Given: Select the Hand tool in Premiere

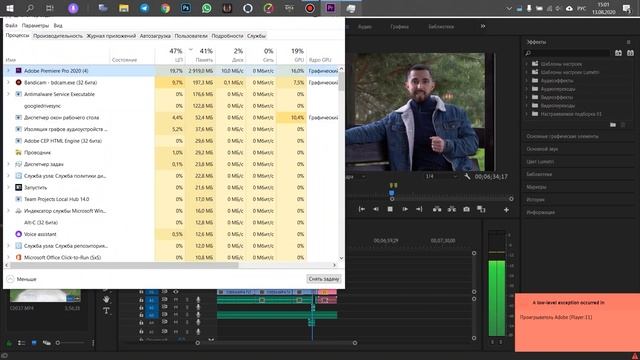Looking at the screenshot, I should click(106, 300).
